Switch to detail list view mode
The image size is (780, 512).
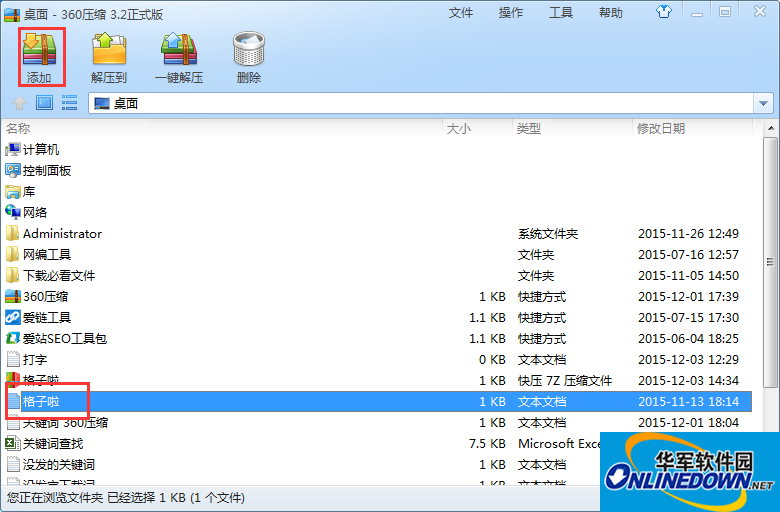[70, 102]
